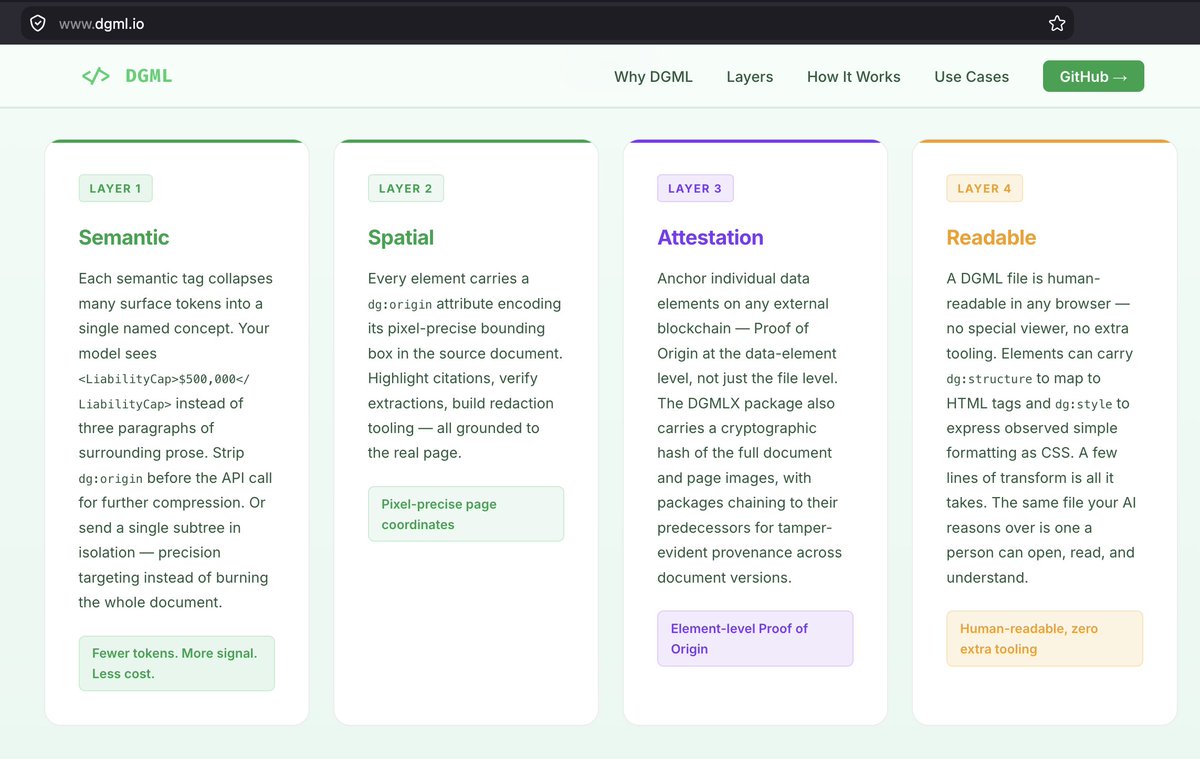Image resolution: width=1200 pixels, height=759 pixels.
Task: Click 'Element-level Proof of Origin' callout
Action: pyautogui.click(x=755, y=638)
